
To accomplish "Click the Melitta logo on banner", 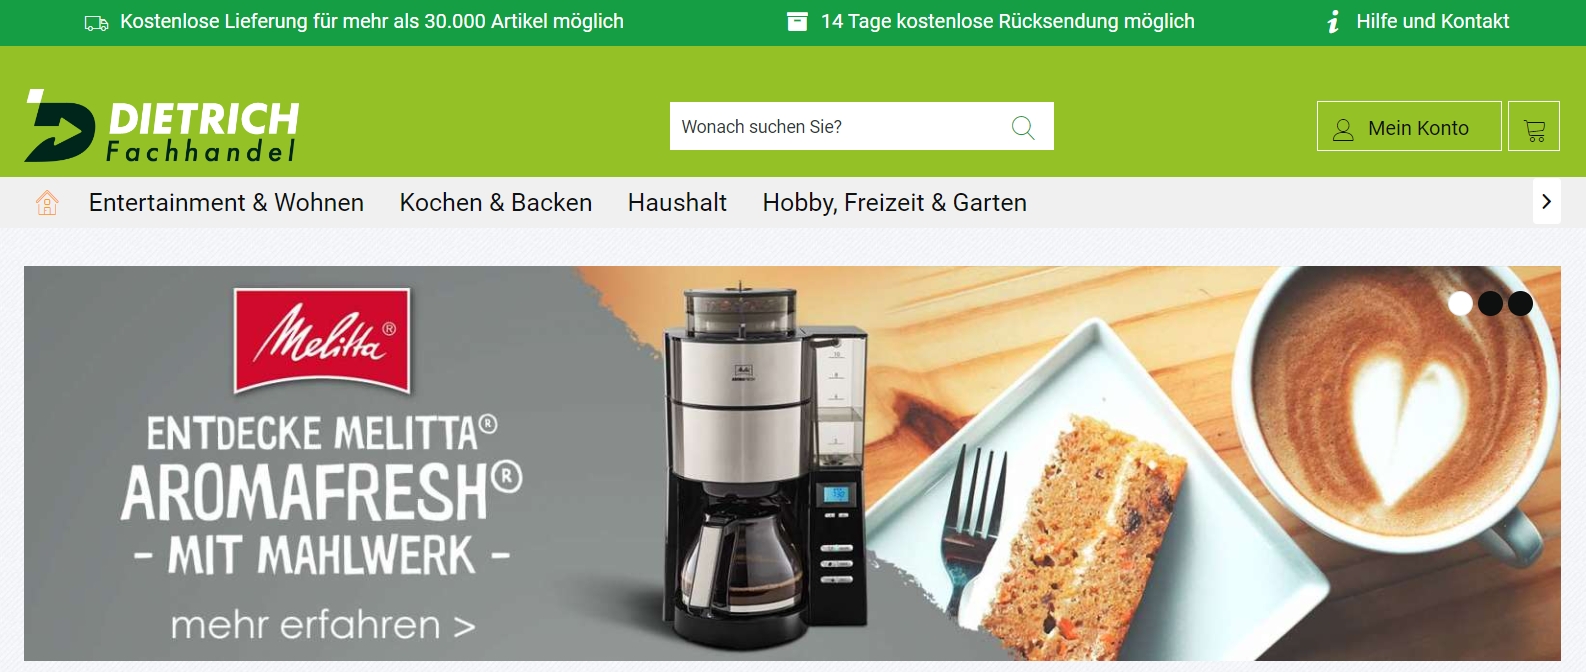I will coord(322,340).
